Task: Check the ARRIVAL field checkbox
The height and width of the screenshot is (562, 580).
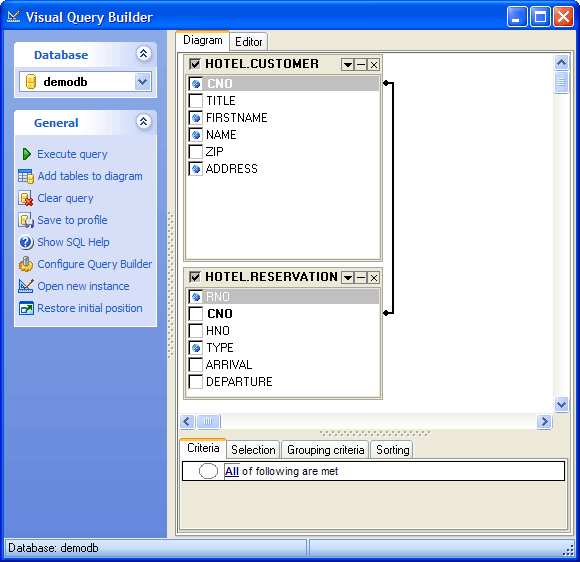Action: pos(196,364)
